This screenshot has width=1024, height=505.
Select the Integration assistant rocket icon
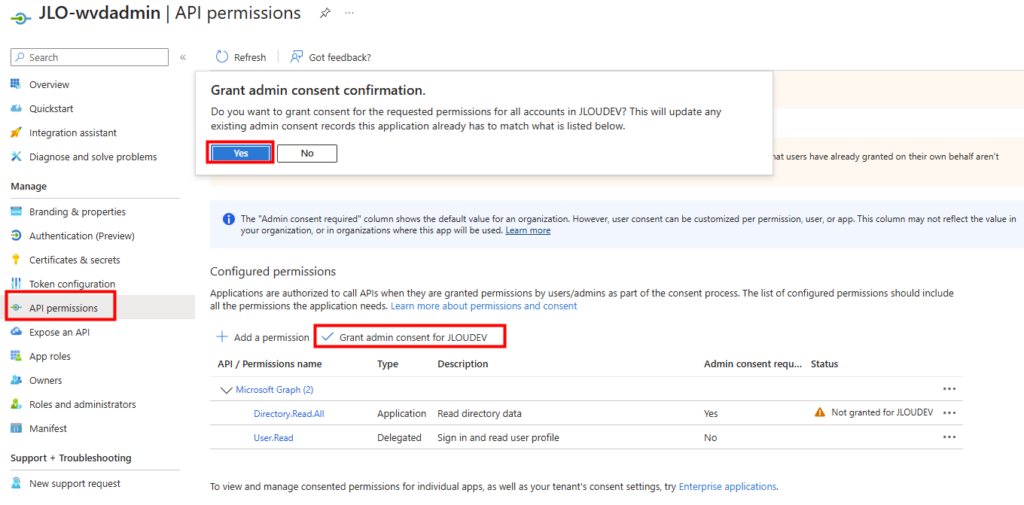coord(16,132)
